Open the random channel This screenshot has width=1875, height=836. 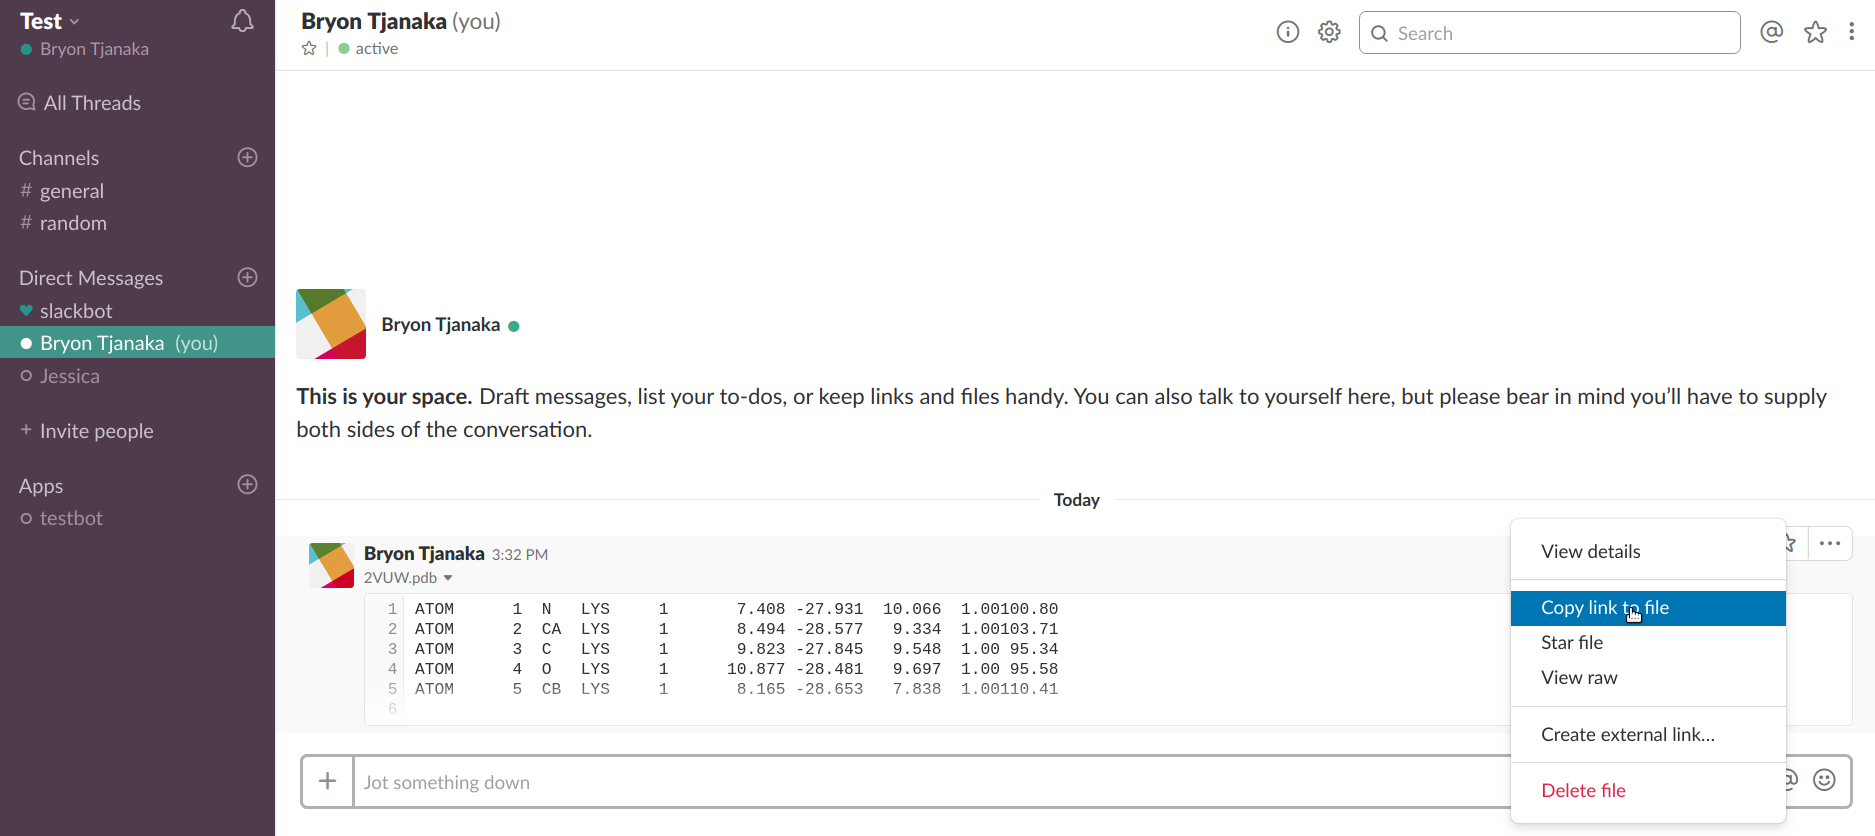(73, 223)
